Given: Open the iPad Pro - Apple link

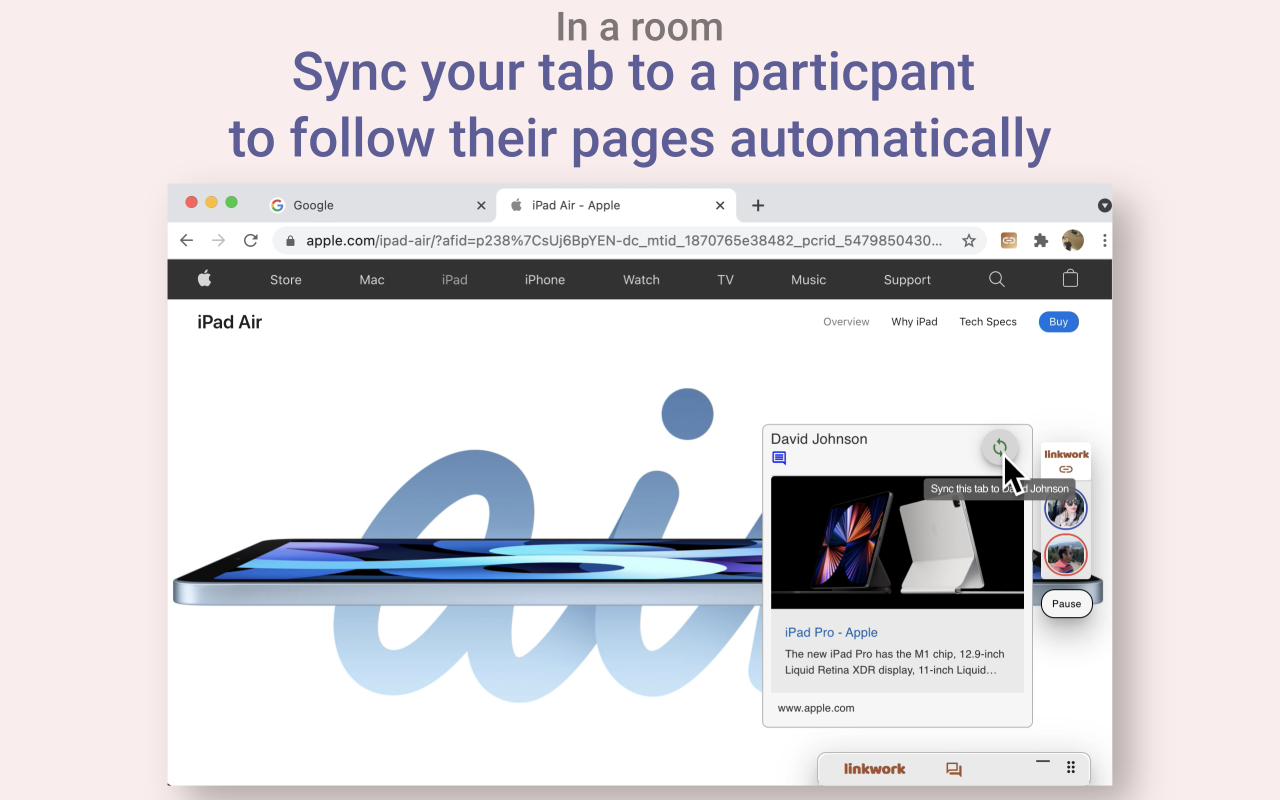Looking at the screenshot, I should pos(831,632).
